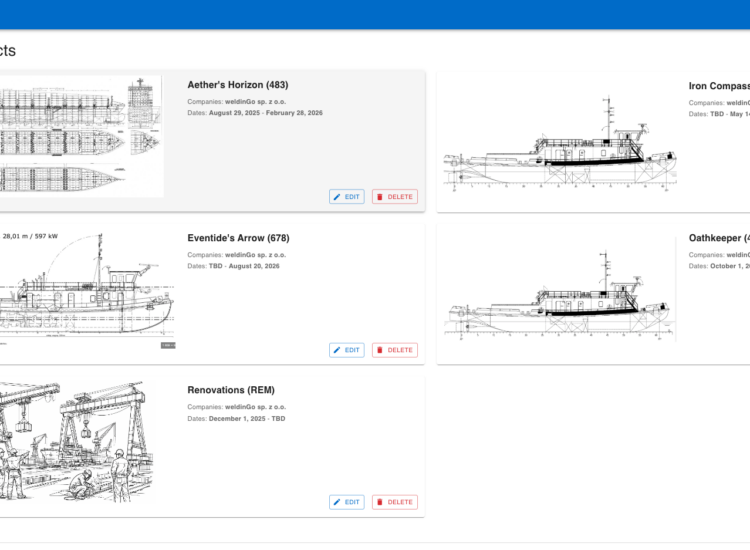Click the Oathkeeper project title
This screenshot has height=550, width=750.
point(719,238)
